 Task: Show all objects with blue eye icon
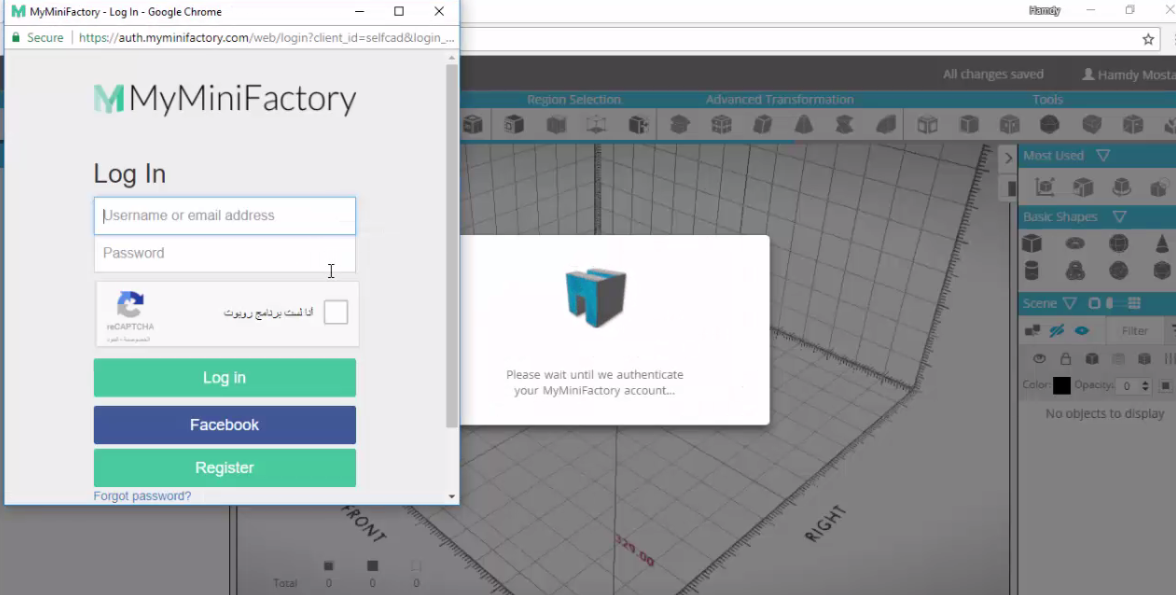(1082, 331)
